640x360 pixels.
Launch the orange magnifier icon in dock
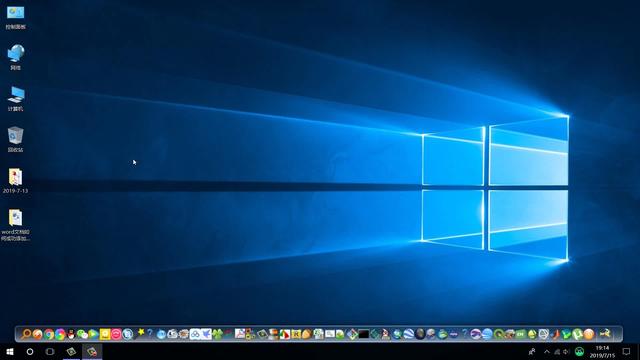point(26,334)
